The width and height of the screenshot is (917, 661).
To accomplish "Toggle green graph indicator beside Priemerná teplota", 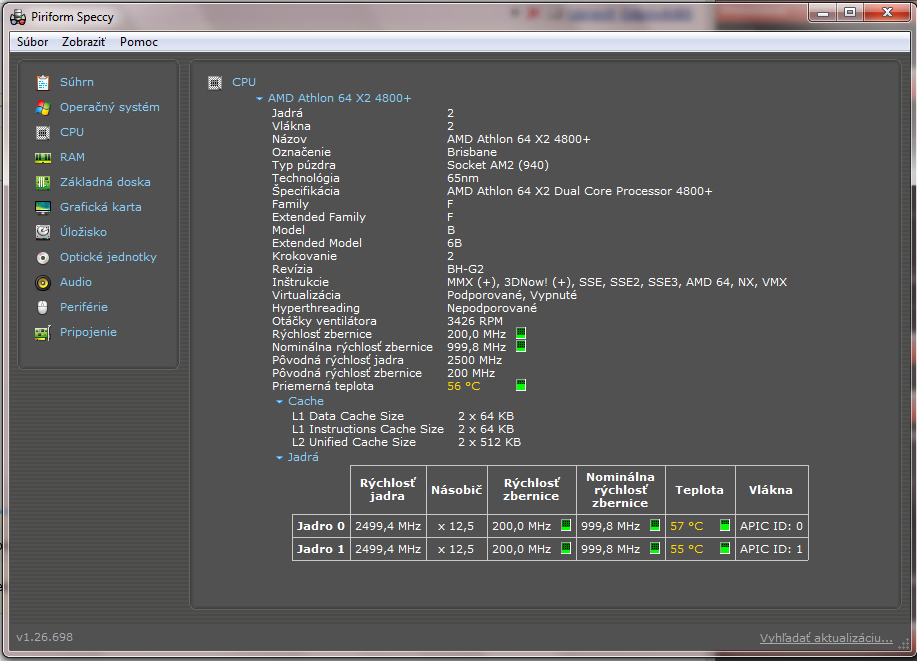I will (x=520, y=385).
